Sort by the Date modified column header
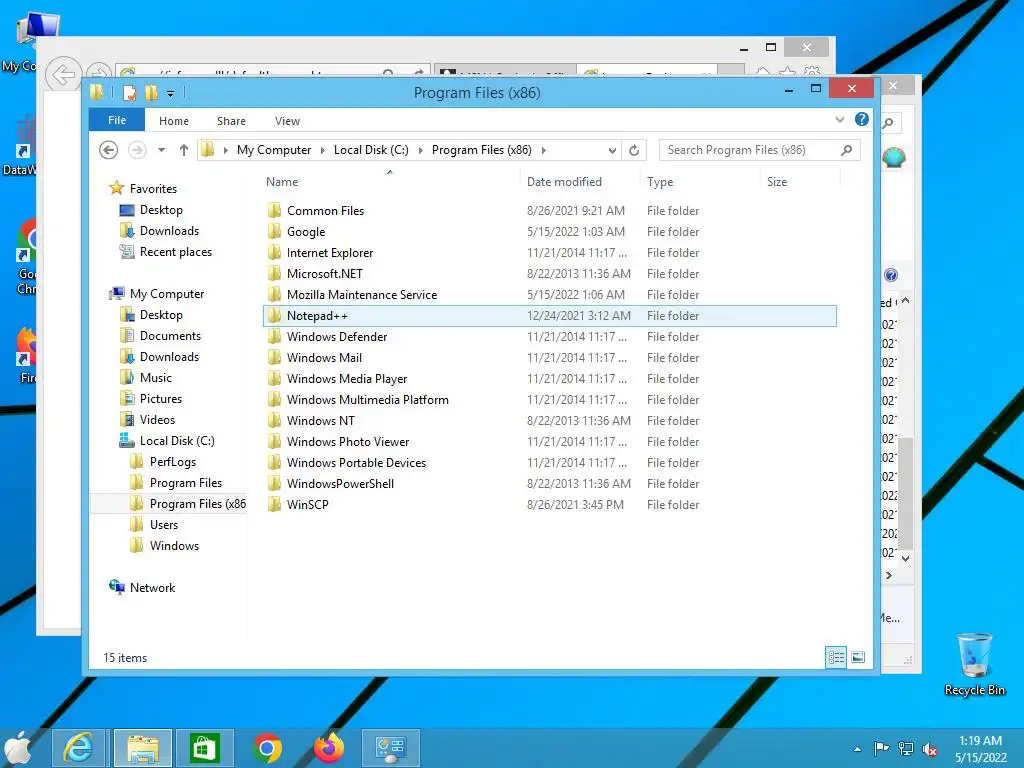The image size is (1024, 768). pyautogui.click(x=564, y=182)
